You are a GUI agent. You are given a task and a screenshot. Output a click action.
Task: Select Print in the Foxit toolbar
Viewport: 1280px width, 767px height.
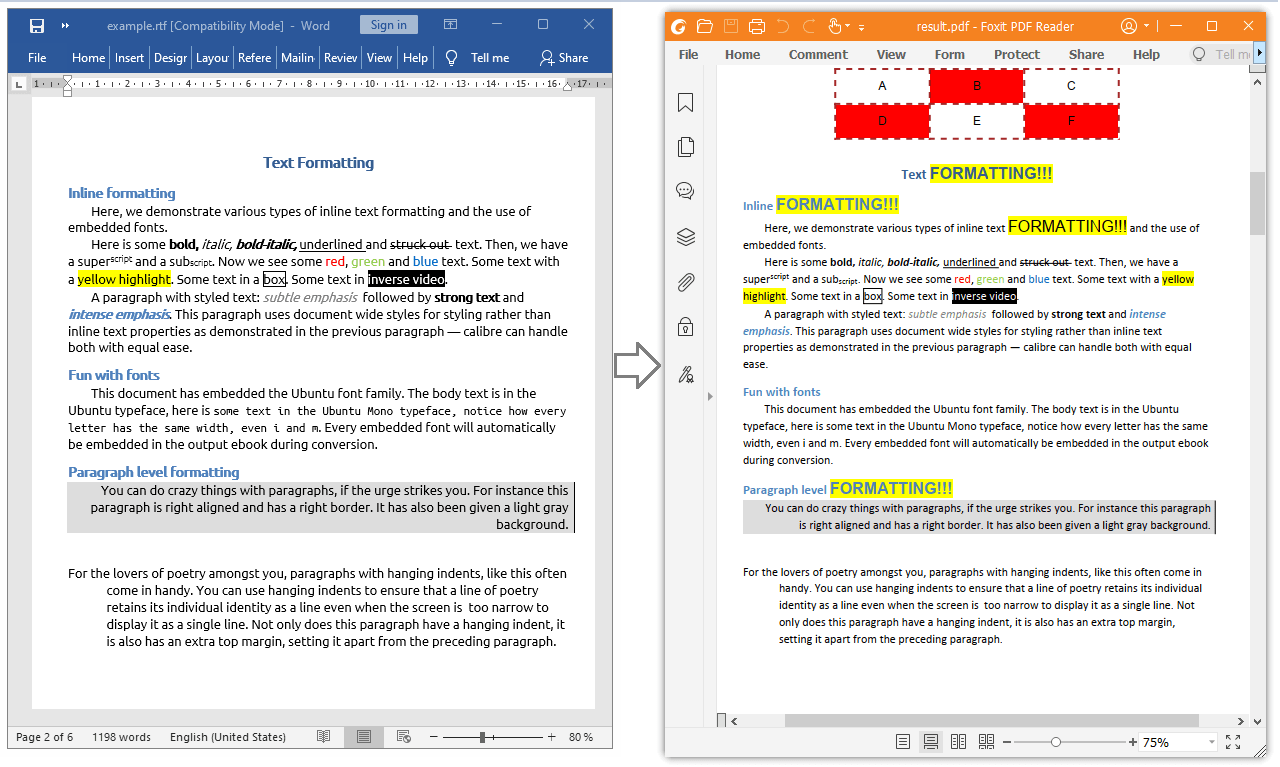758,25
